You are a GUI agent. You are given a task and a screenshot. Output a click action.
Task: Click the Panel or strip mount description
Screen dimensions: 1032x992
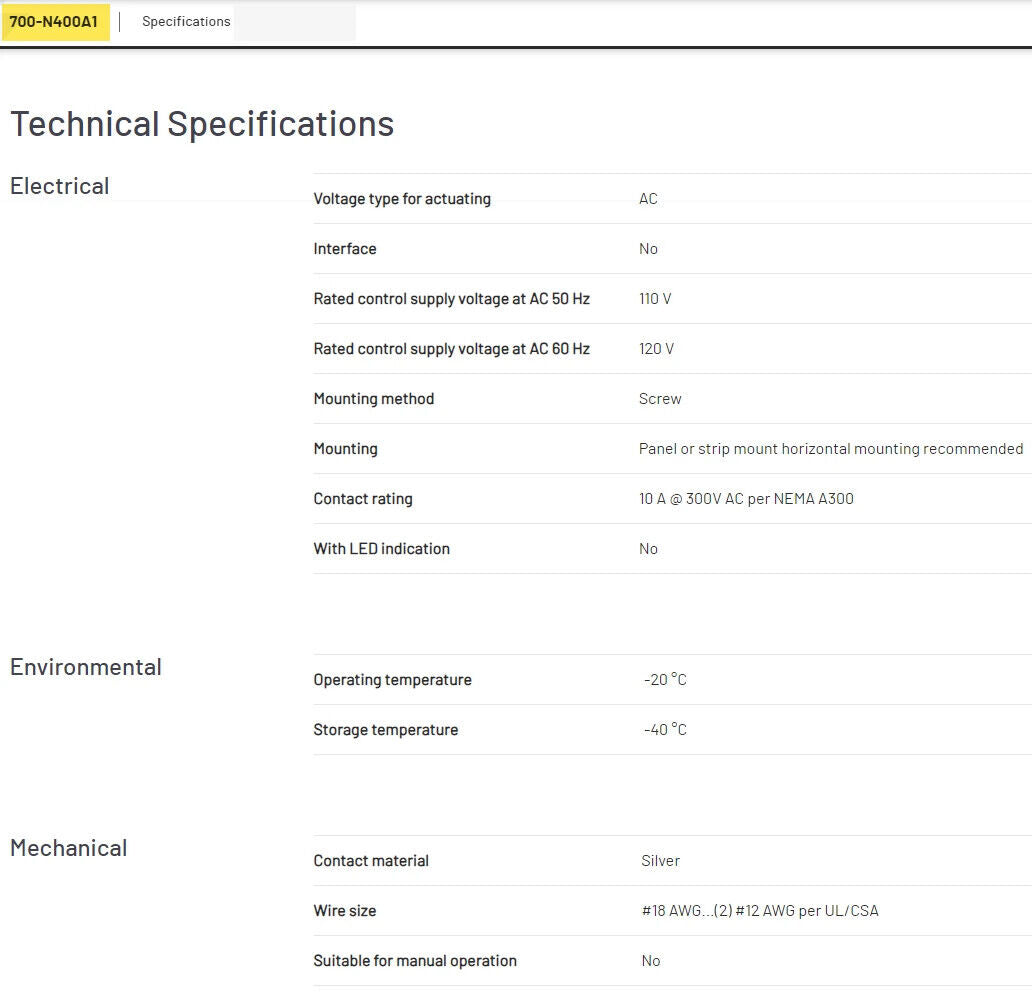[x=831, y=449]
